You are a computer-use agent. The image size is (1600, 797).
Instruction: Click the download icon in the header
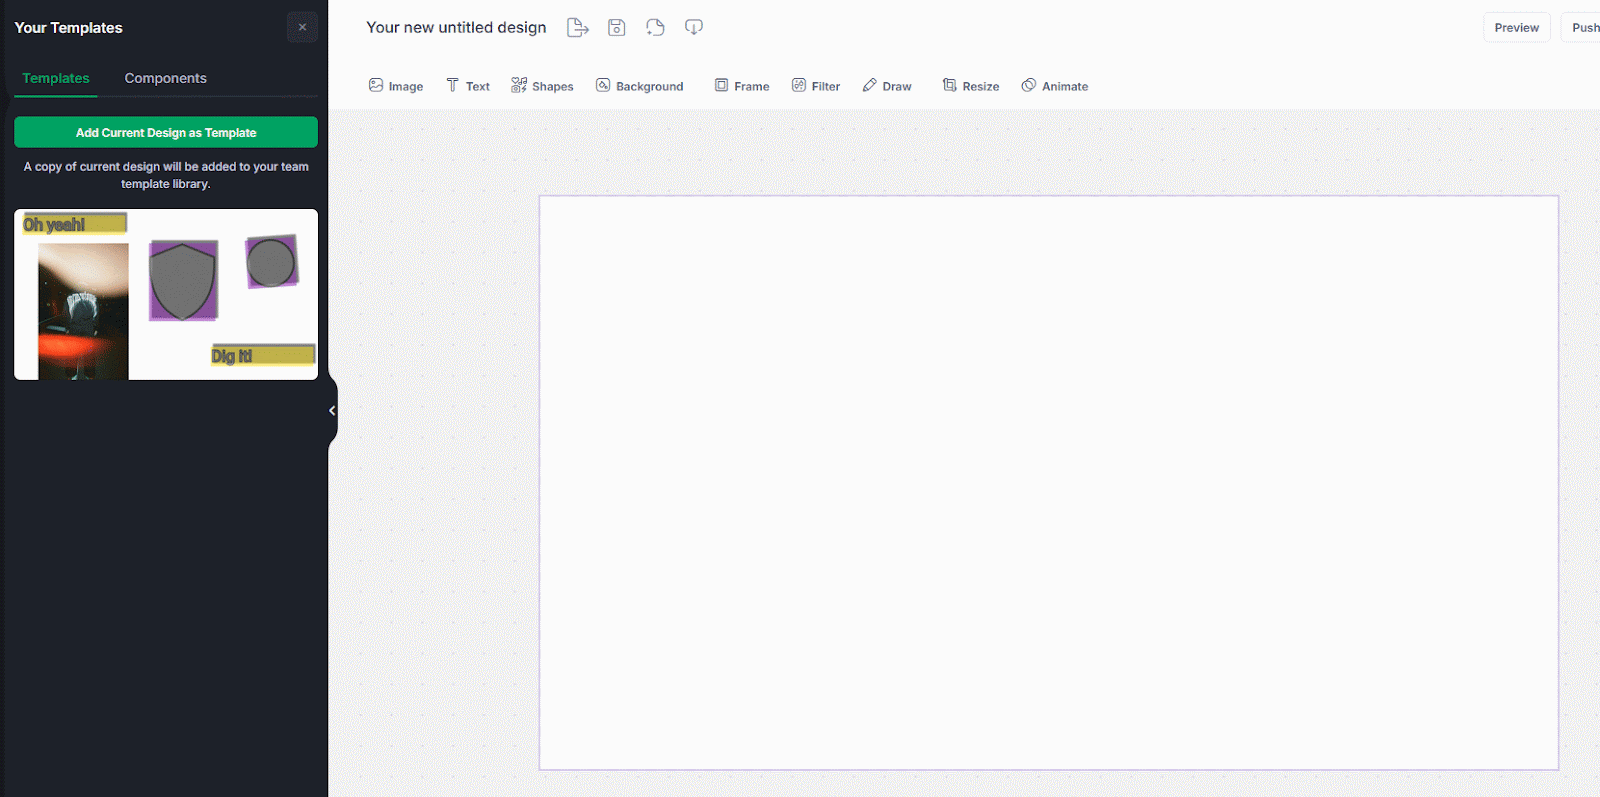coord(694,28)
